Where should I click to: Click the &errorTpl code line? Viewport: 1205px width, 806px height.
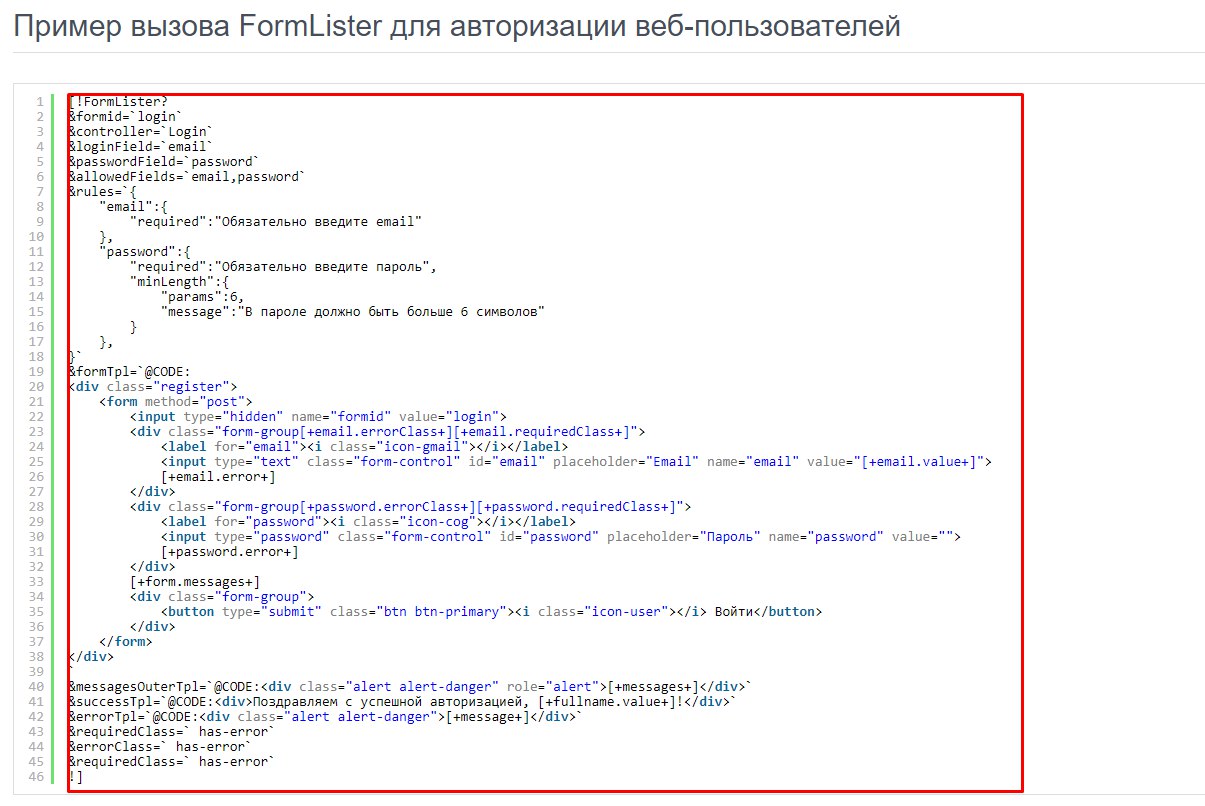click(325, 716)
